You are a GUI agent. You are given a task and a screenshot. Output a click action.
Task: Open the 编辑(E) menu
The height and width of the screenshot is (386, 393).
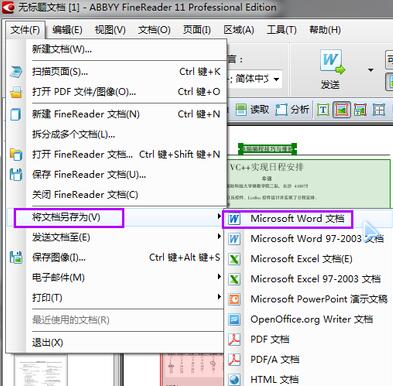click(67, 30)
